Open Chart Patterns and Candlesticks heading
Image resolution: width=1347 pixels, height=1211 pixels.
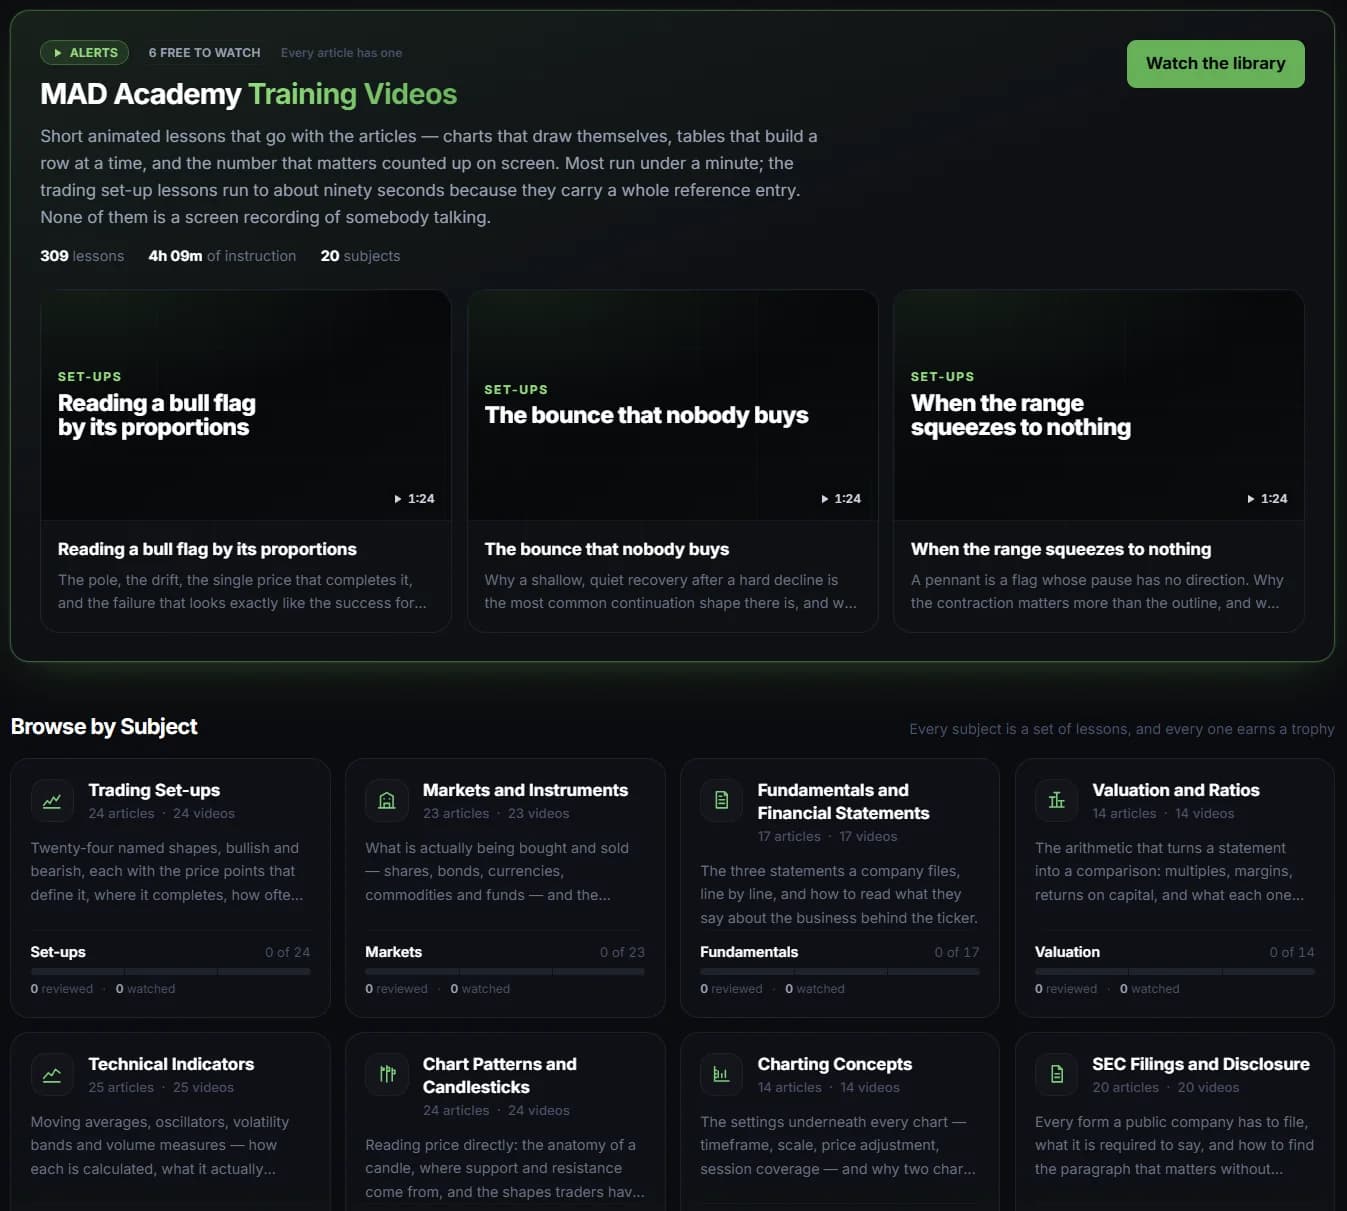click(x=499, y=1076)
